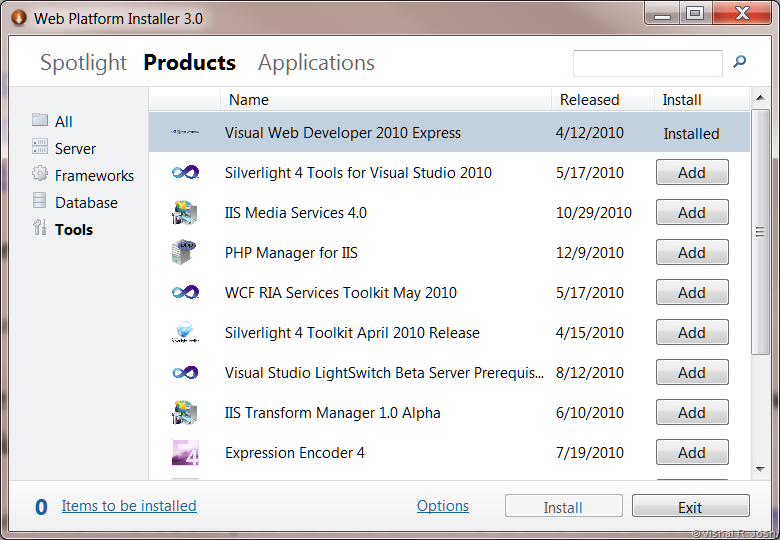Image resolution: width=780 pixels, height=540 pixels.
Task: Add PHP Manager for IIS
Action: click(692, 253)
